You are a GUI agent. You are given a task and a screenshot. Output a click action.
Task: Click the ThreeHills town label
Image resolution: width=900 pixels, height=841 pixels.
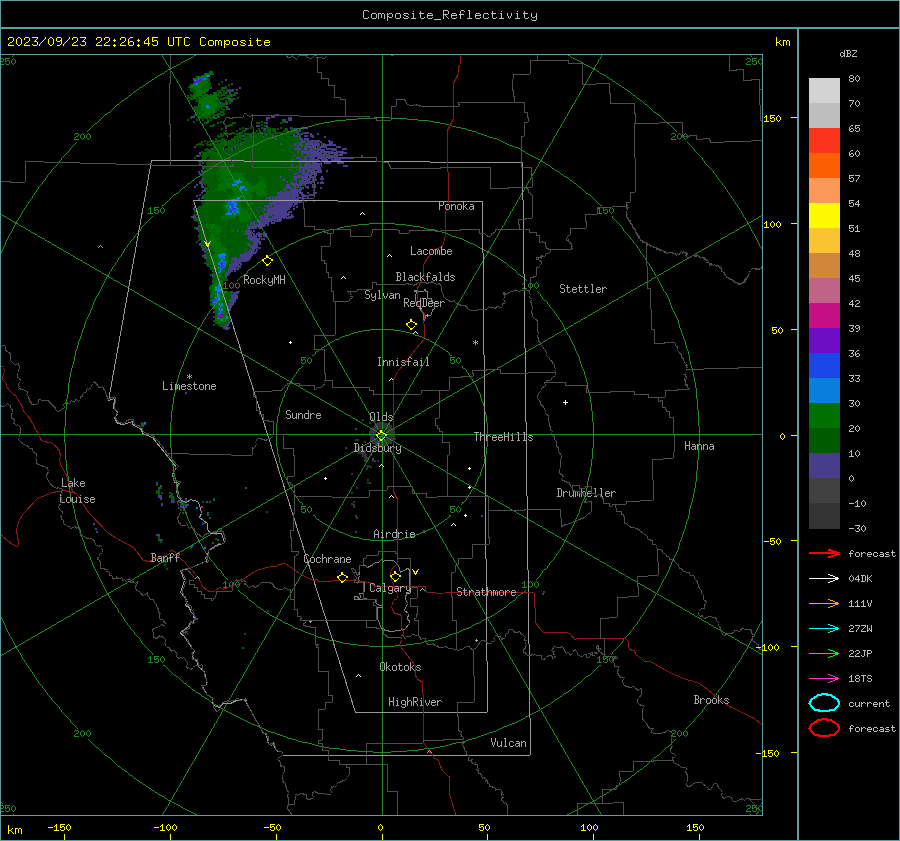click(x=503, y=437)
